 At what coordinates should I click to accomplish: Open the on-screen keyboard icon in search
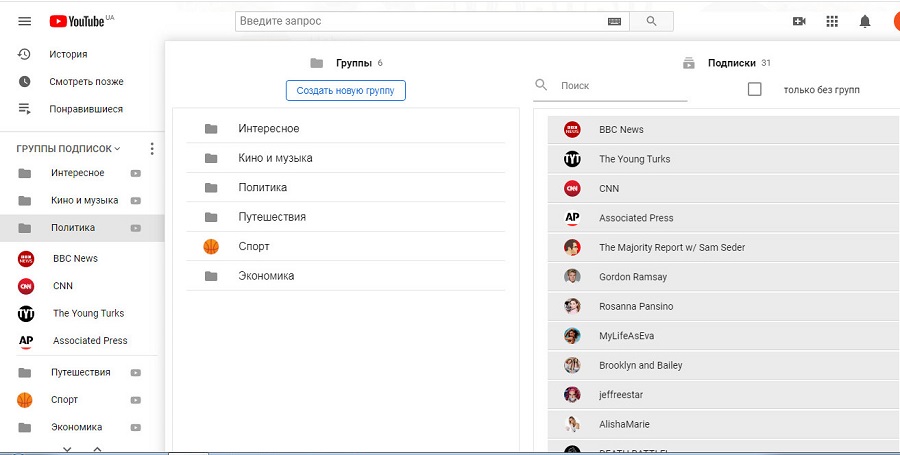pos(614,21)
